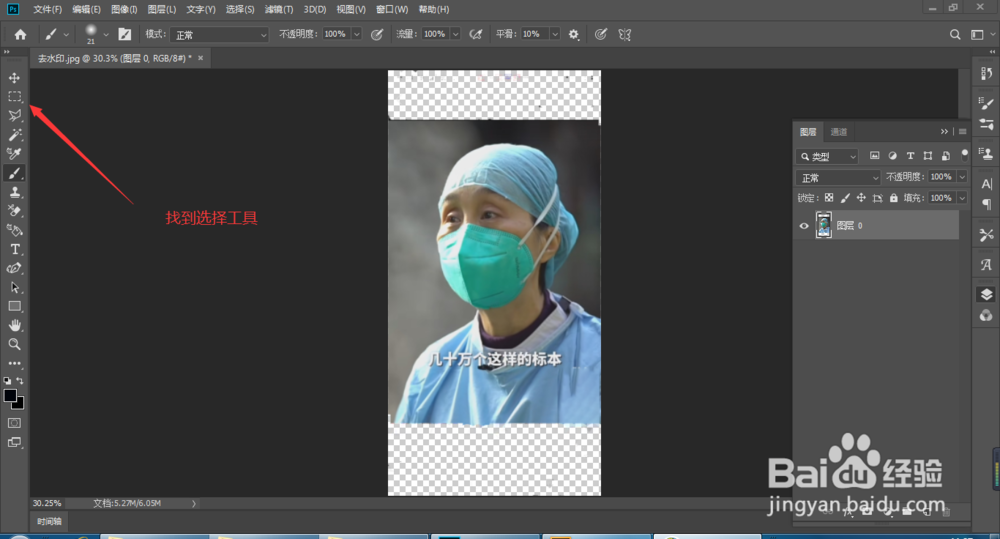Select the Rectangular Marquee tool

coord(14,97)
